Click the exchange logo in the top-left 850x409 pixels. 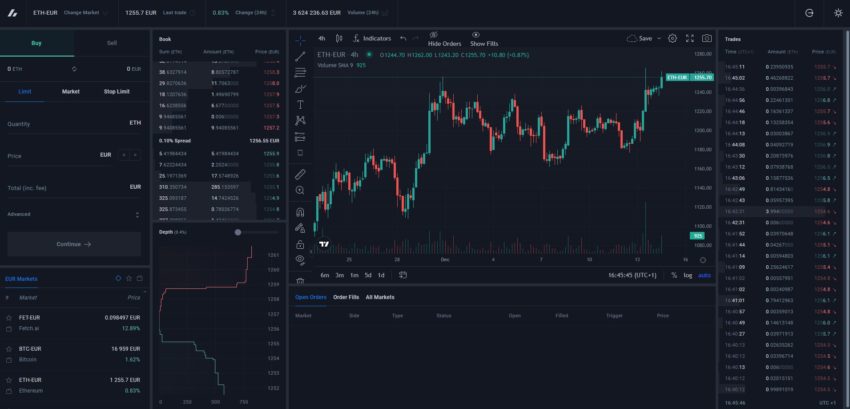point(12,13)
